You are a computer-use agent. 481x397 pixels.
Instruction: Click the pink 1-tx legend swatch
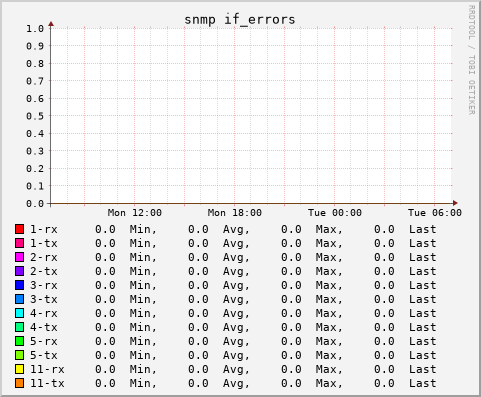20,243
